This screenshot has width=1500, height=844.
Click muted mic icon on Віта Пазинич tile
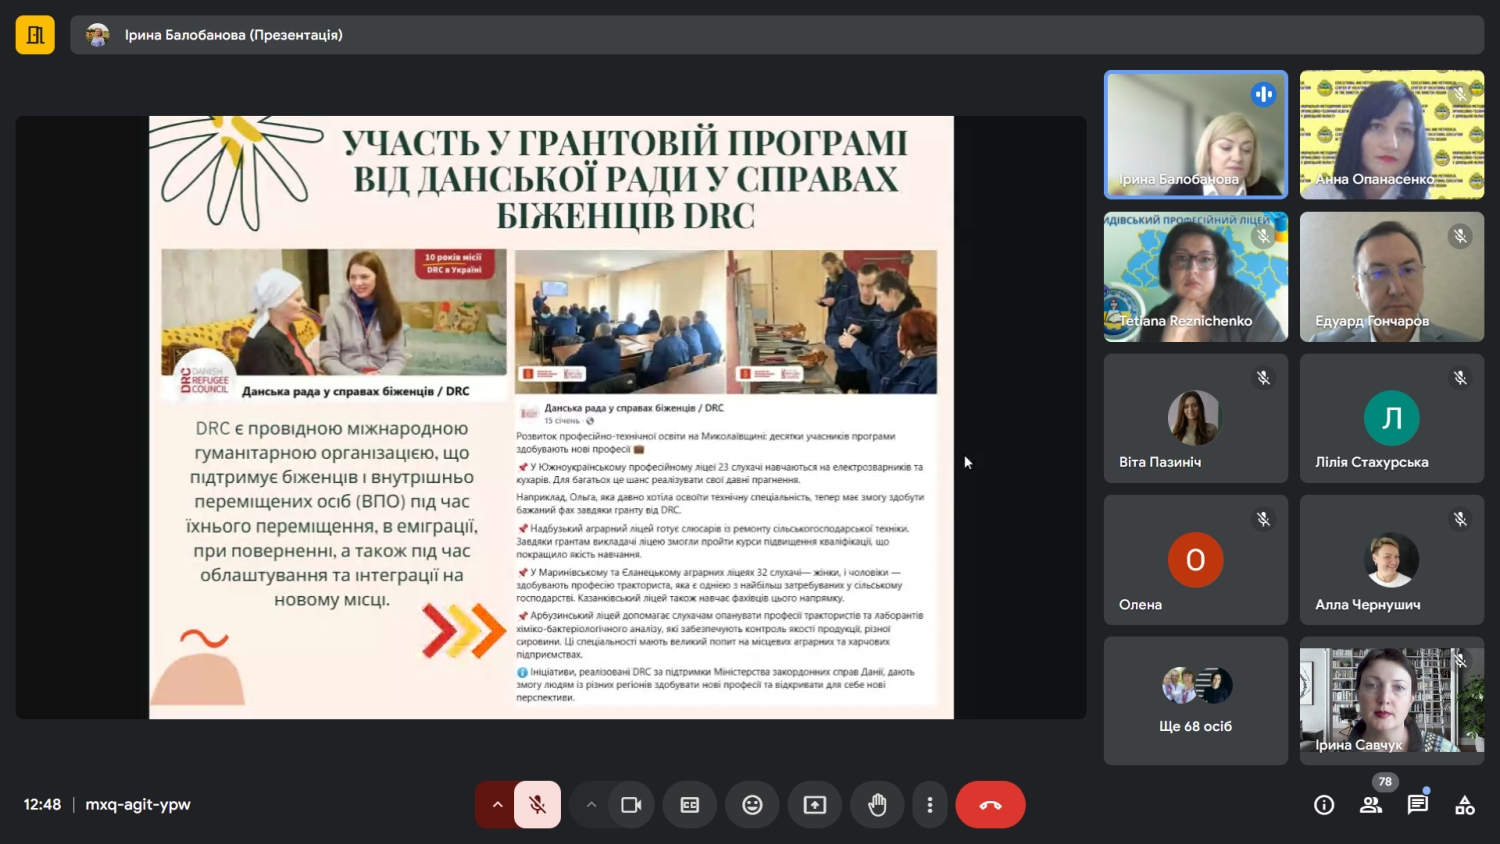click(1264, 378)
